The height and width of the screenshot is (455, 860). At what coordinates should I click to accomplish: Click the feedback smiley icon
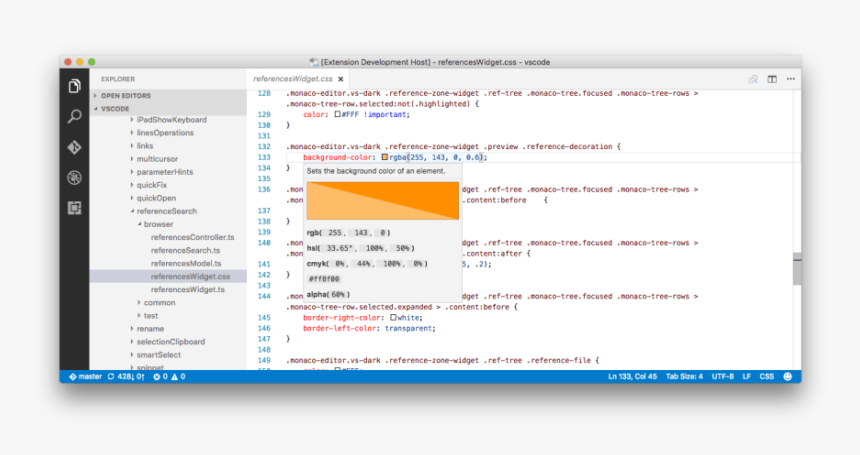pos(788,377)
